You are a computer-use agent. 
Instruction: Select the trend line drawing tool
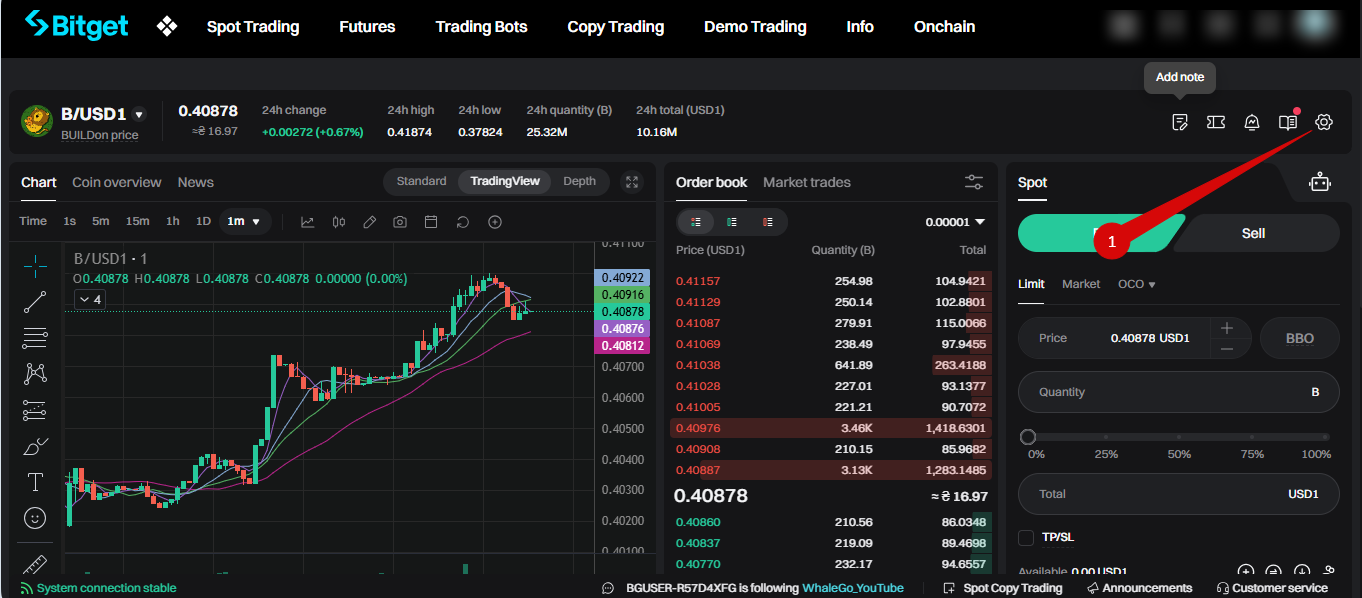pos(35,301)
